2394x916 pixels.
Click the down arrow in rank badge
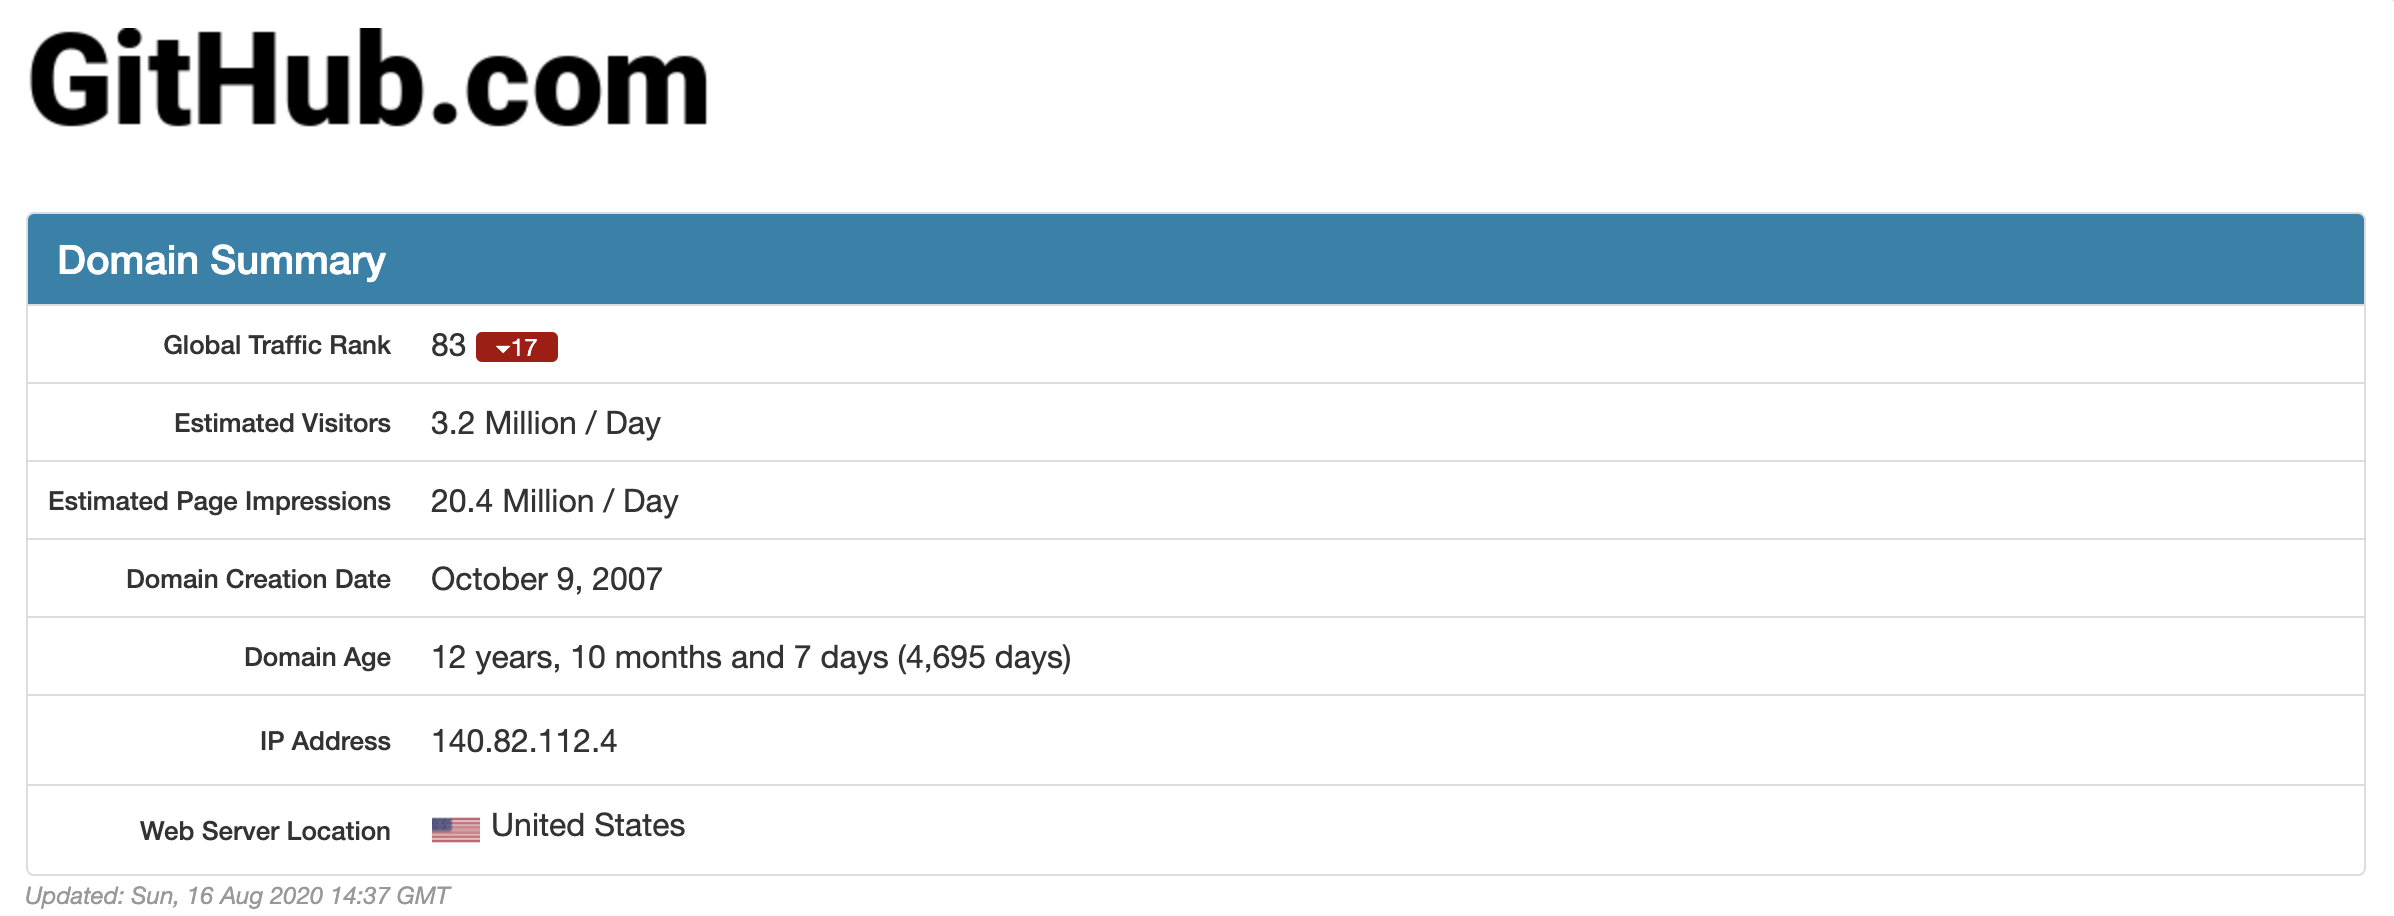(502, 349)
